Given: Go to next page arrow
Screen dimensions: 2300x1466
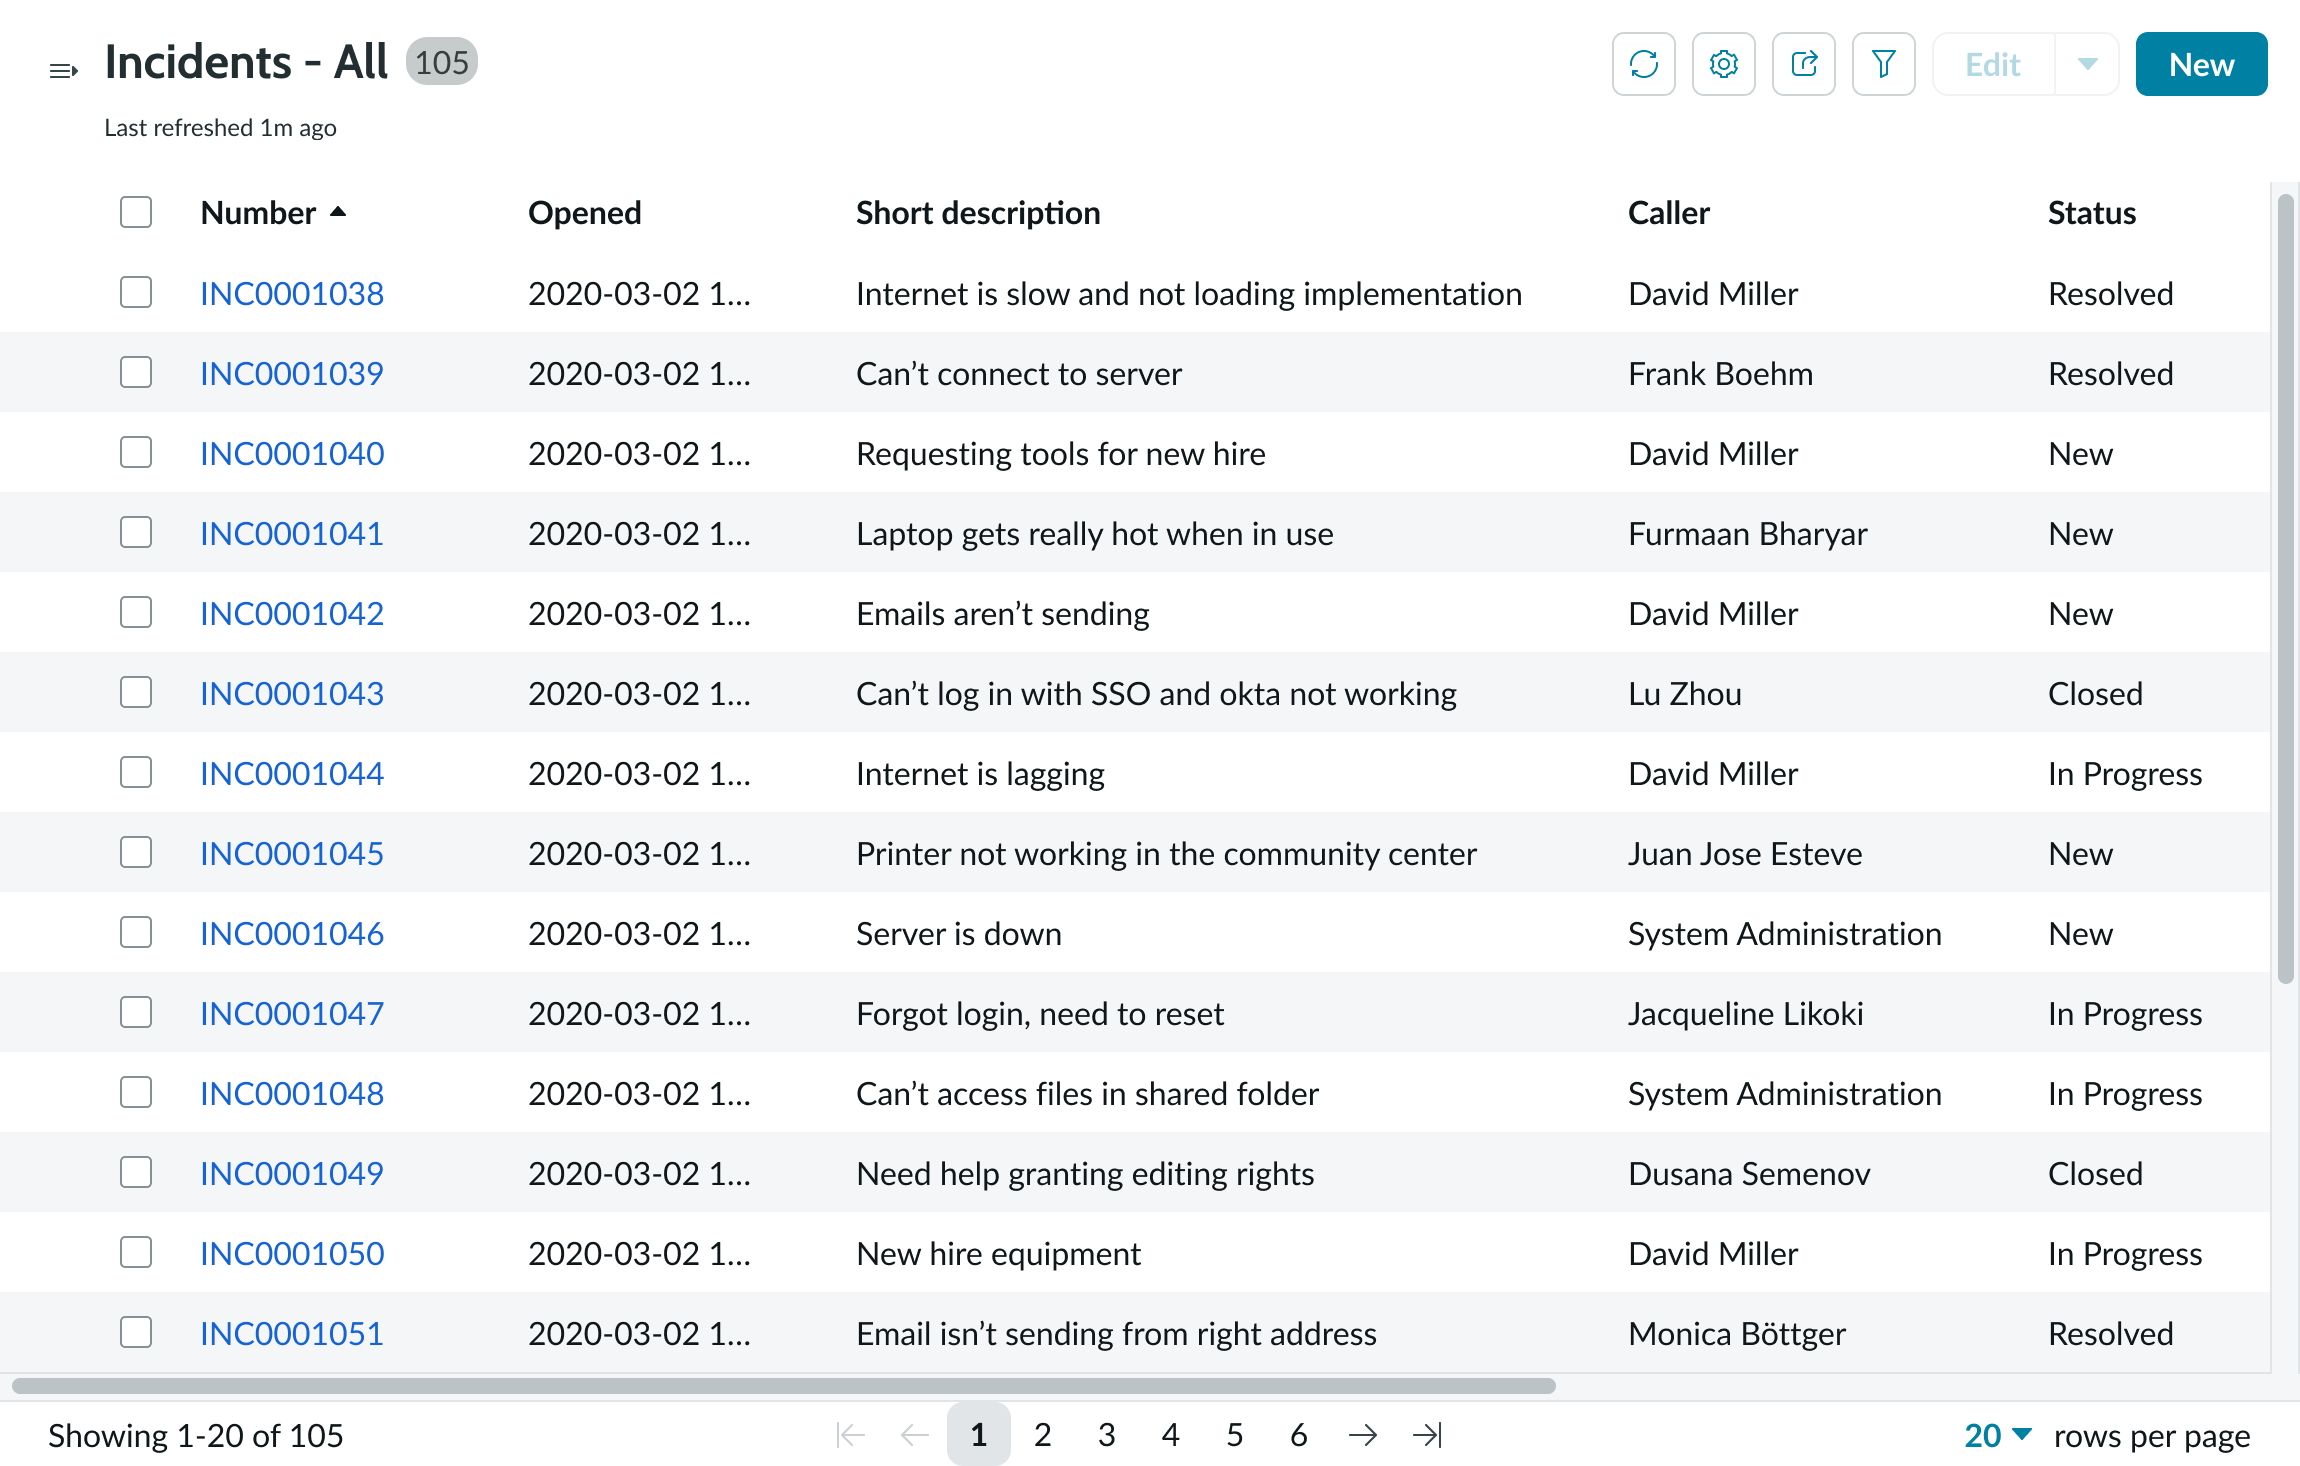Looking at the screenshot, I should pyautogui.click(x=1362, y=1435).
